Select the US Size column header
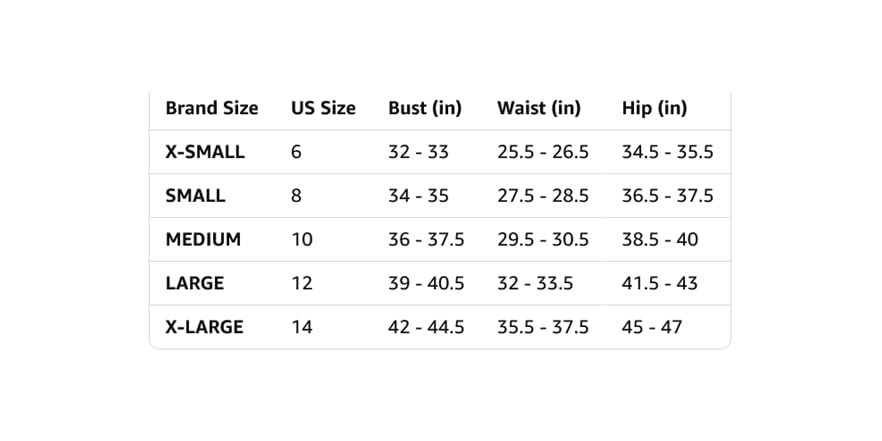 [x=323, y=108]
